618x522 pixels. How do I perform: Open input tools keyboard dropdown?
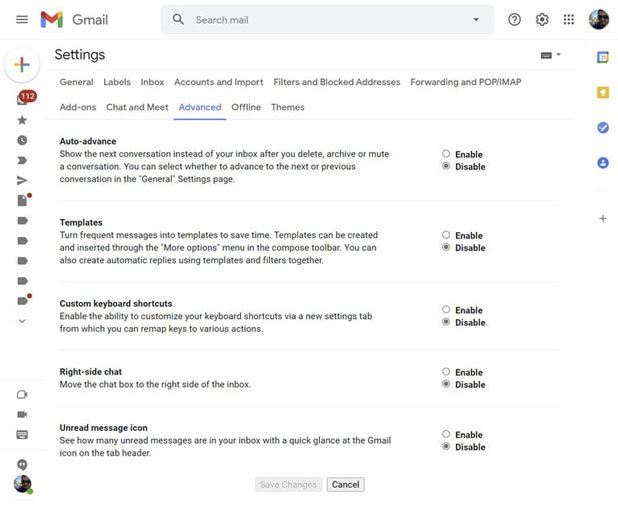(550, 55)
